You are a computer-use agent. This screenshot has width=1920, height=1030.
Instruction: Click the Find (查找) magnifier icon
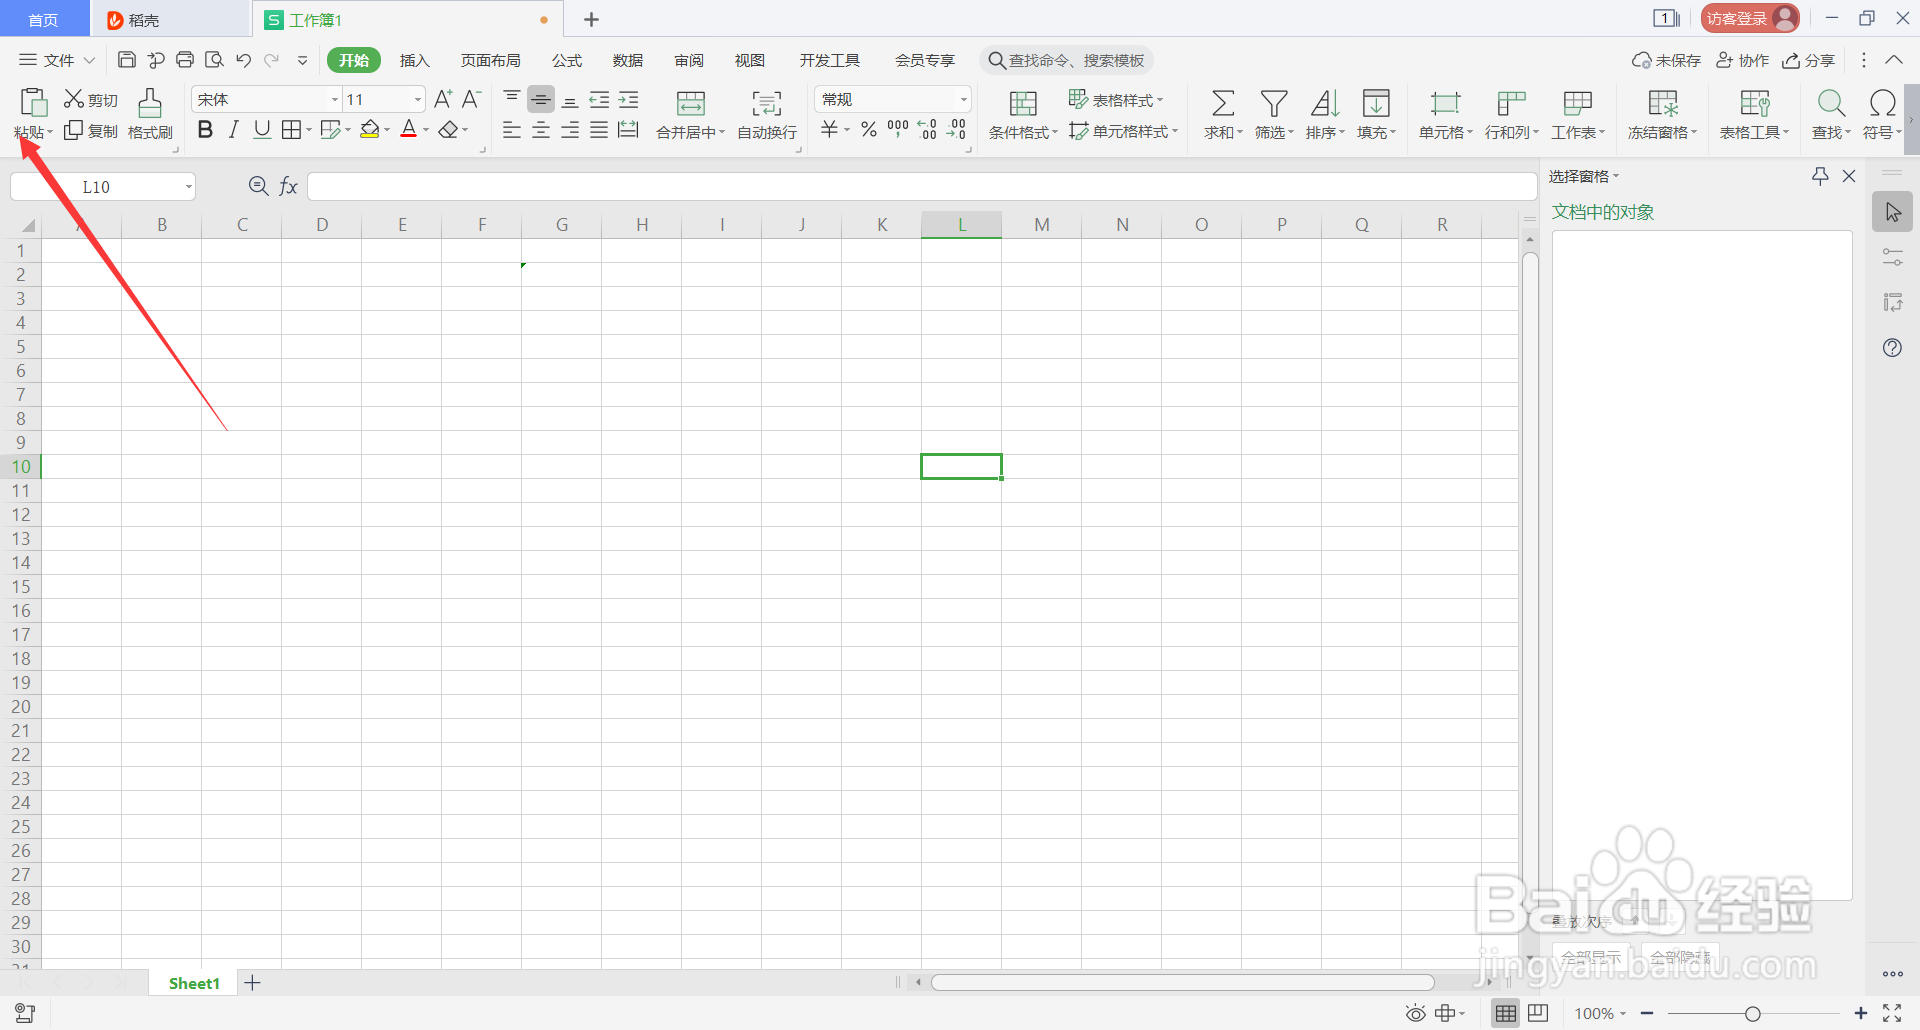pos(1831,103)
